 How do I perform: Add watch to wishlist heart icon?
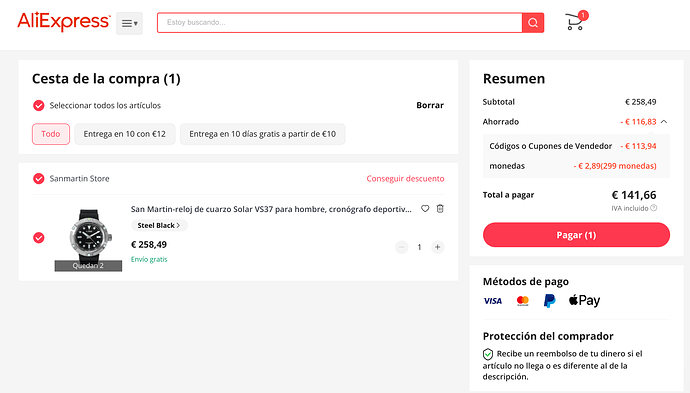pos(425,209)
